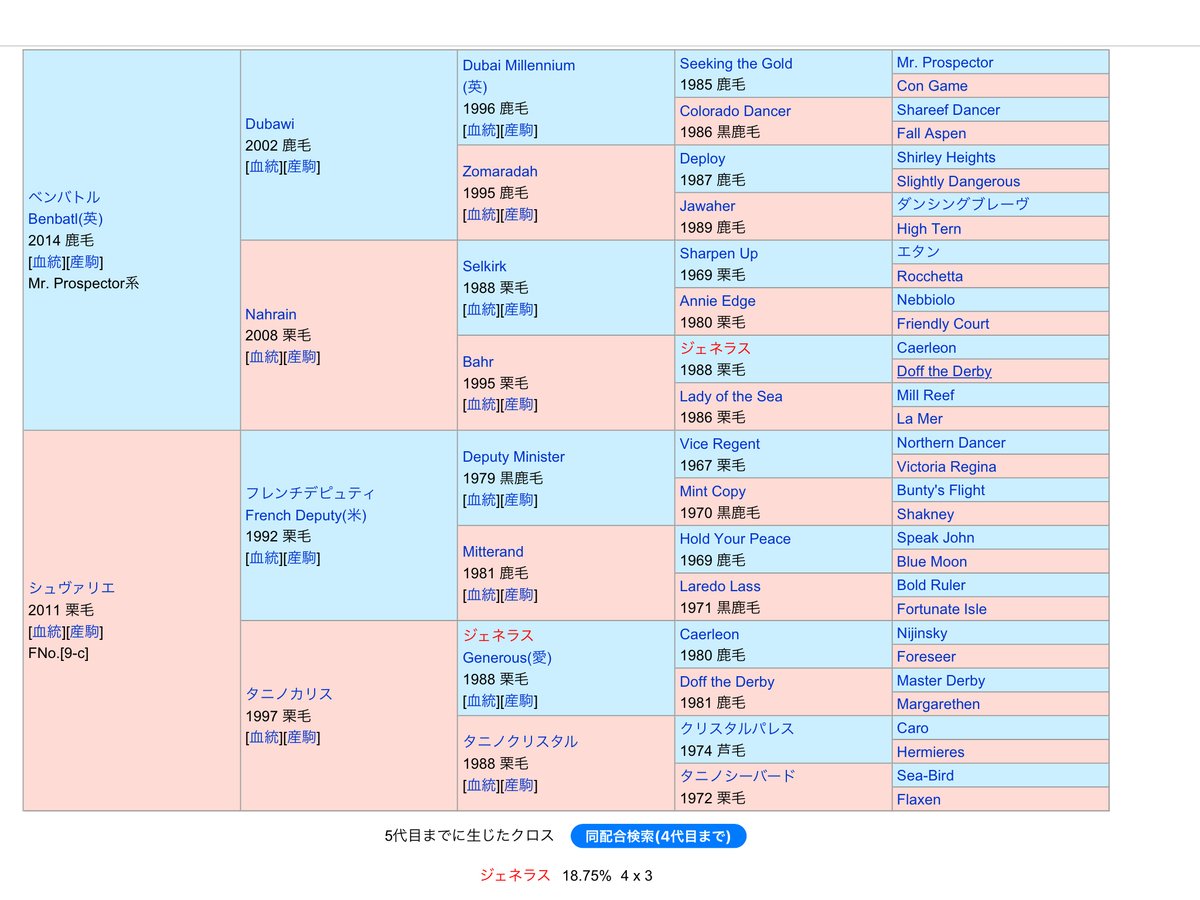1200x900 pixels.
Task: Click the クリスタルパレス link
Action: pos(737,729)
